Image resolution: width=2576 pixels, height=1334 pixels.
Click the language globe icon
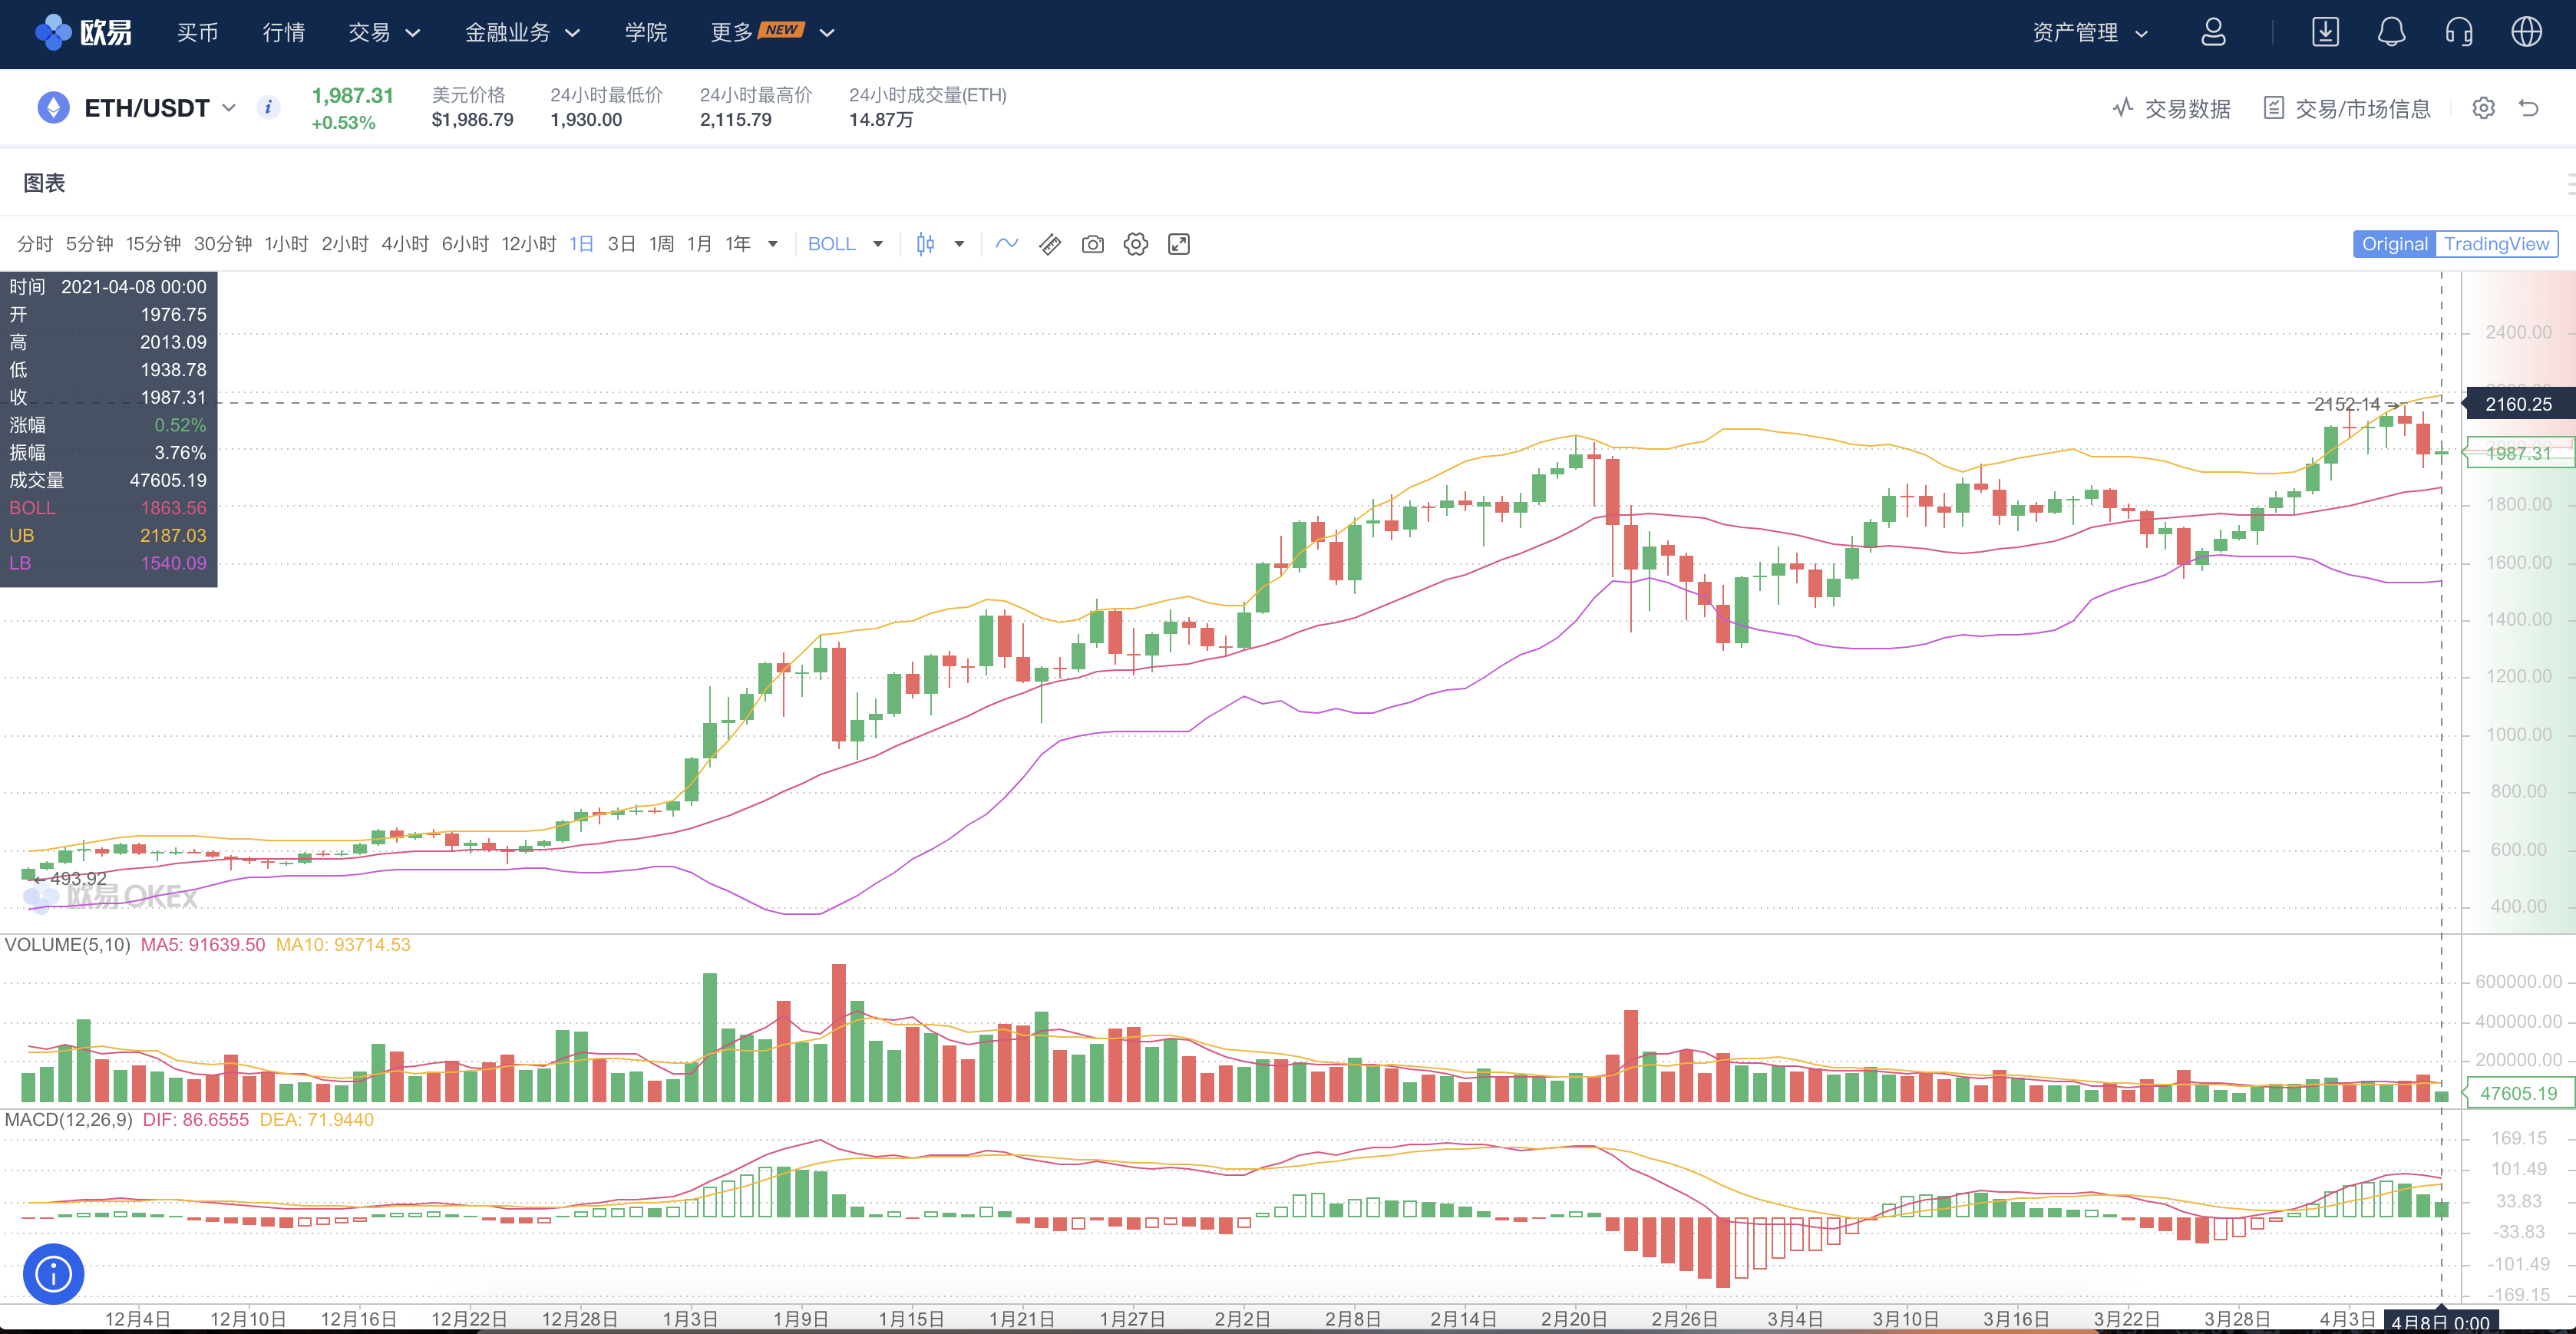[x=2526, y=33]
